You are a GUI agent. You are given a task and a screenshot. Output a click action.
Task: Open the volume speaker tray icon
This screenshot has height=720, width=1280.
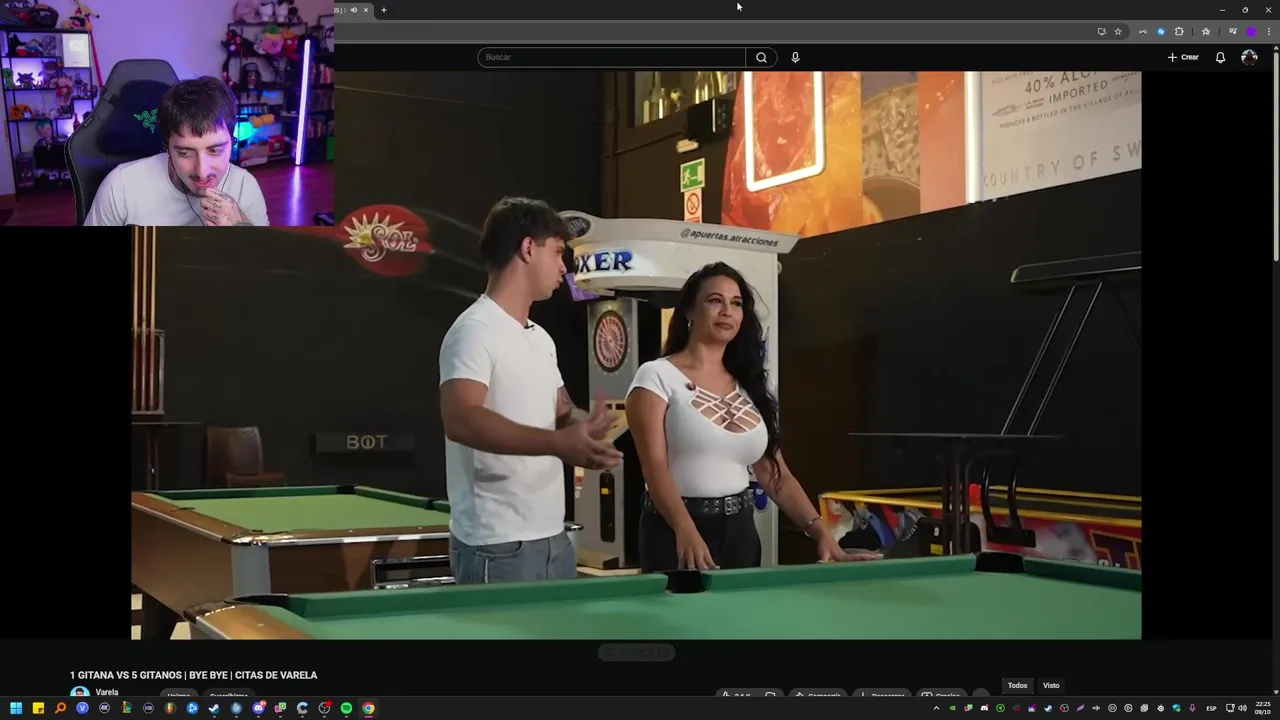click(x=1243, y=708)
